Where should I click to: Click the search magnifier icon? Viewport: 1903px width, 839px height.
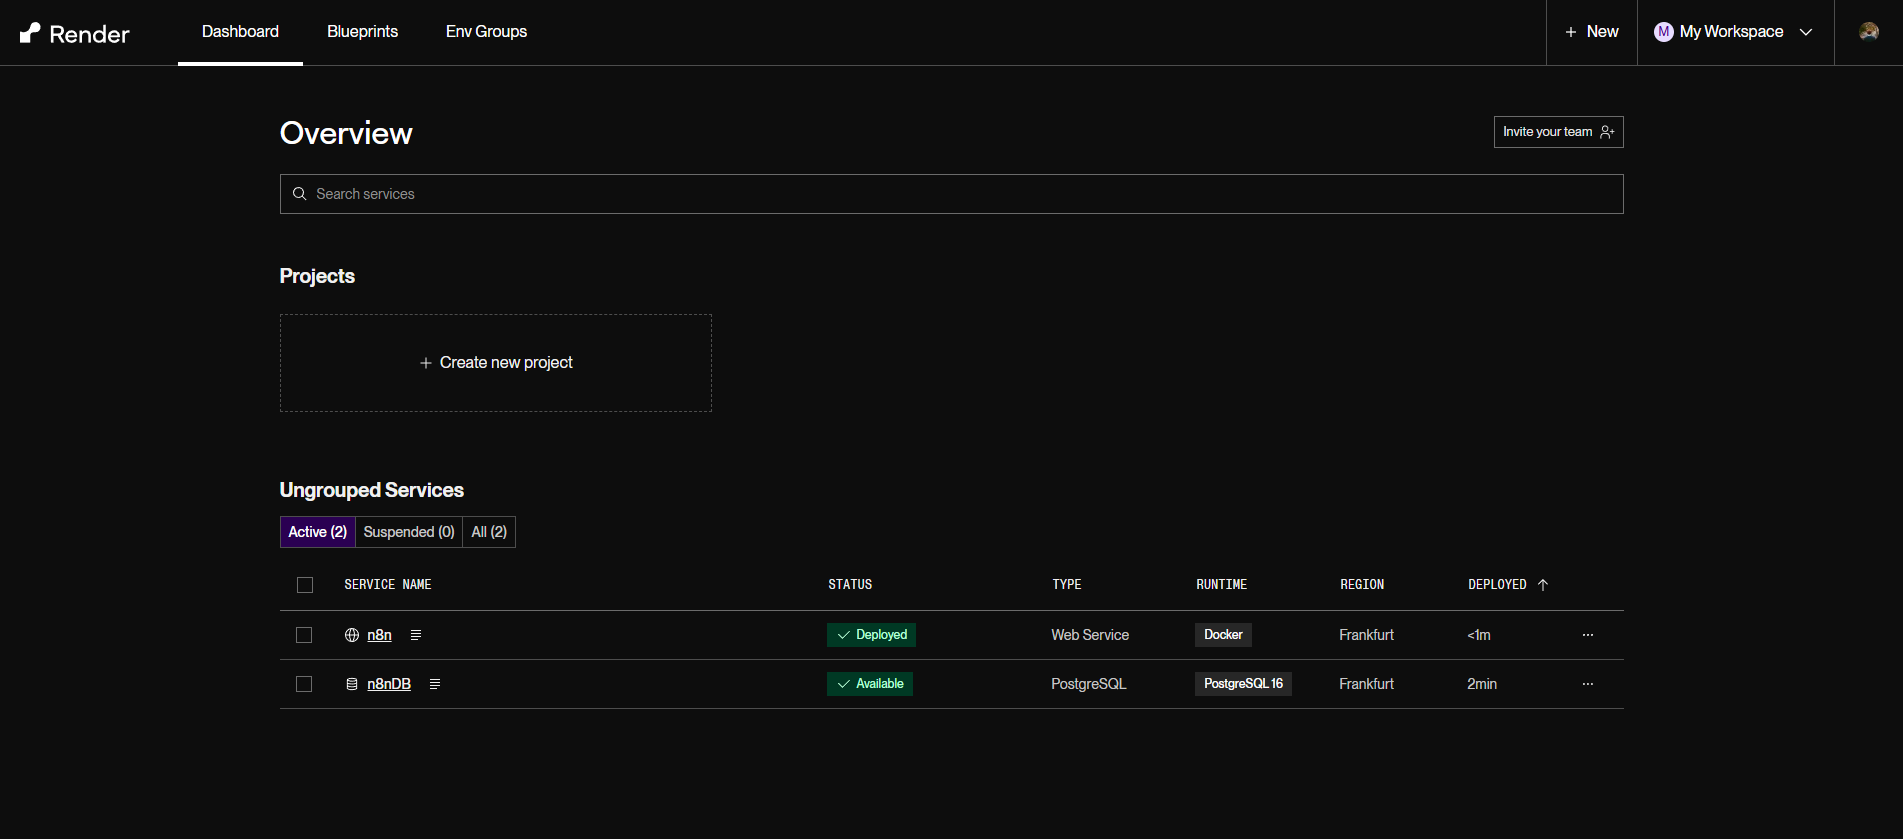pyautogui.click(x=299, y=194)
